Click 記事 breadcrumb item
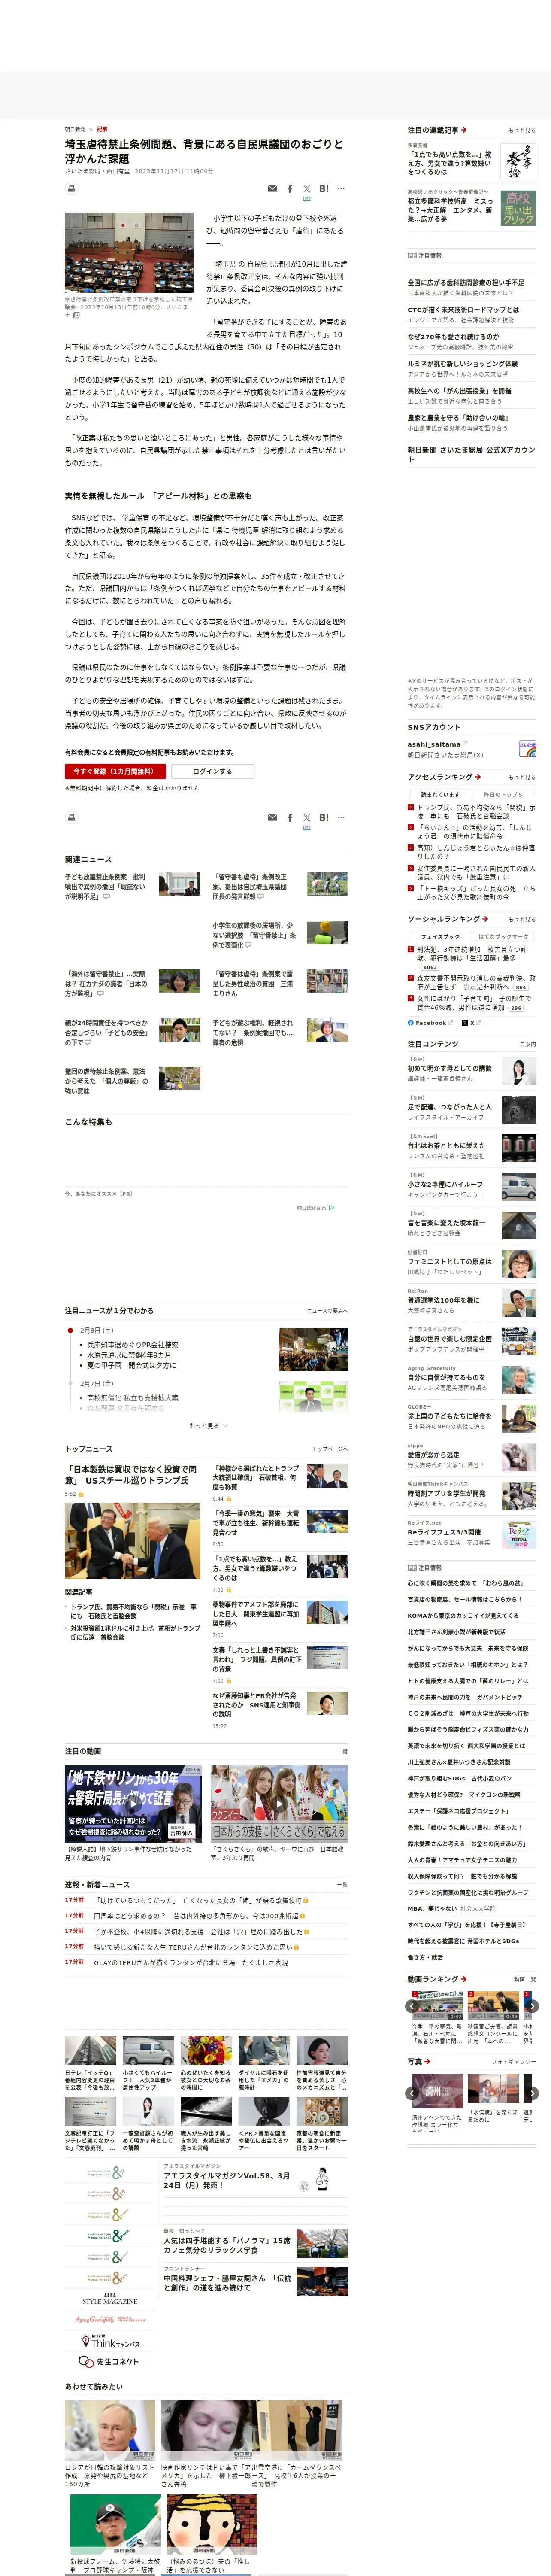 pyautogui.click(x=102, y=129)
